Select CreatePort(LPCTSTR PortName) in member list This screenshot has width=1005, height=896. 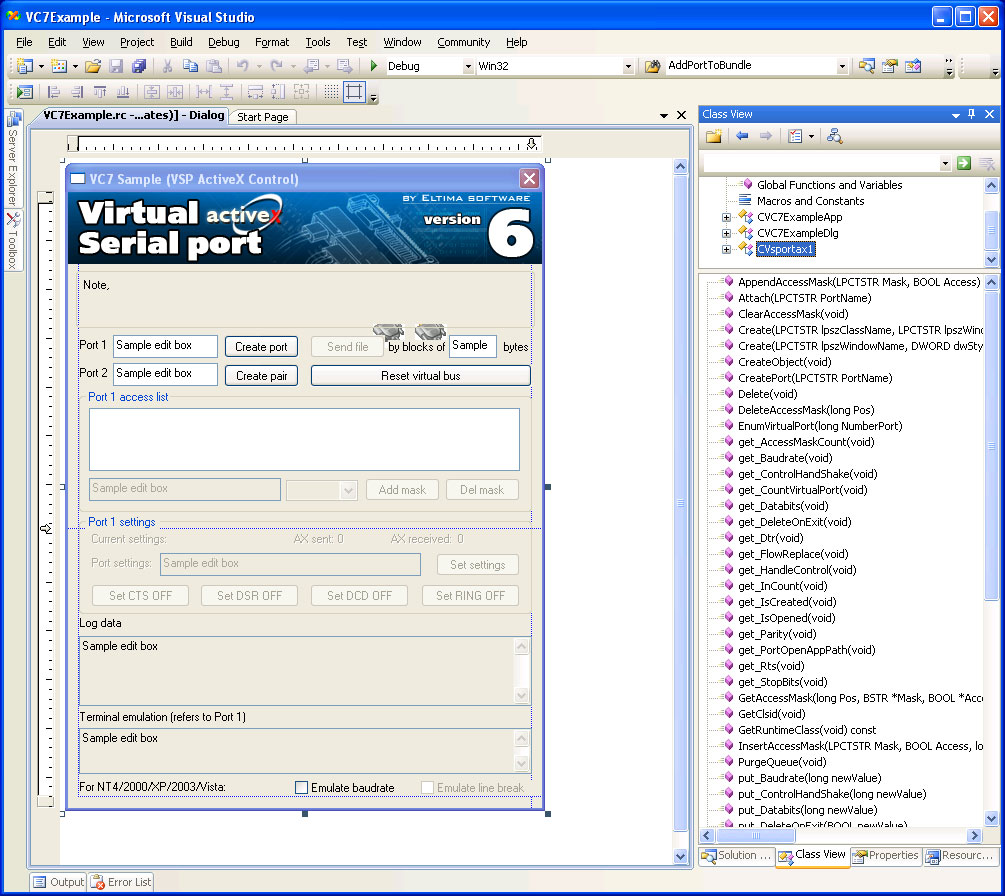click(815, 378)
